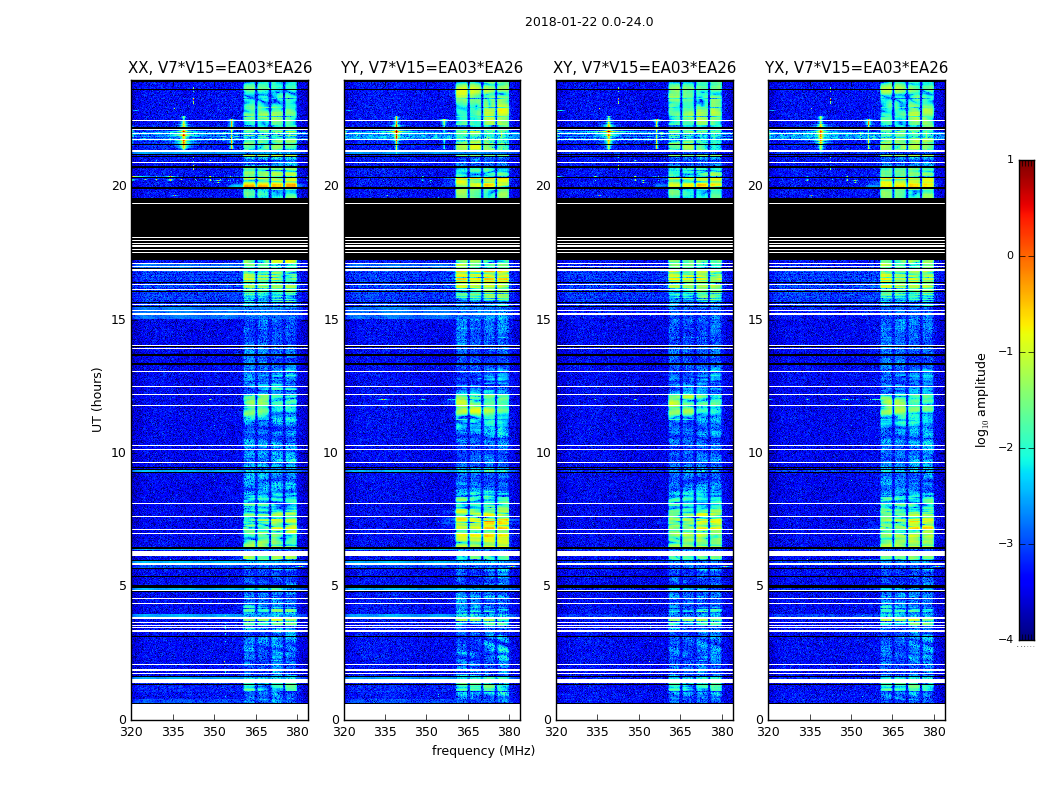Click the 10 tick label beside YX panel

755,453
